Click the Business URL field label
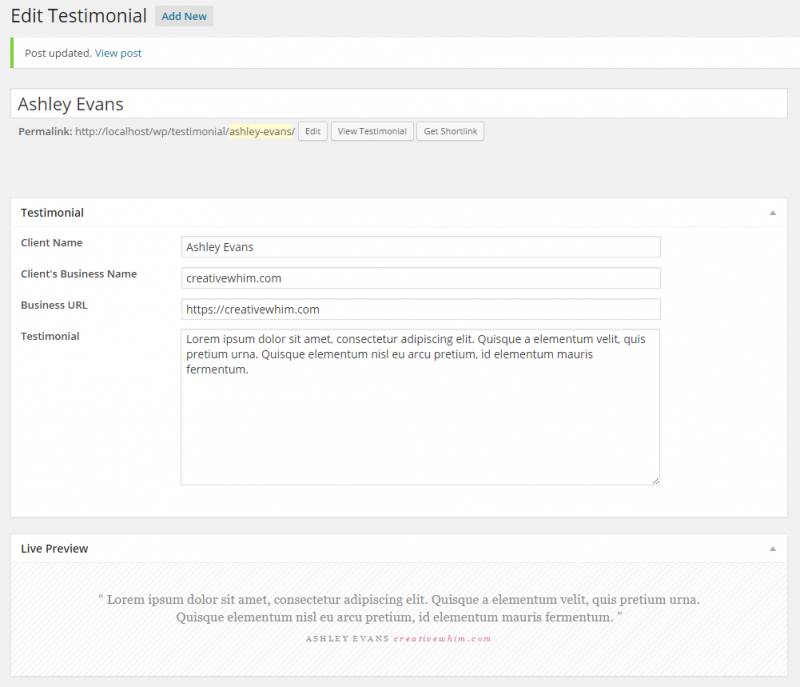The image size is (800, 687). (54, 305)
